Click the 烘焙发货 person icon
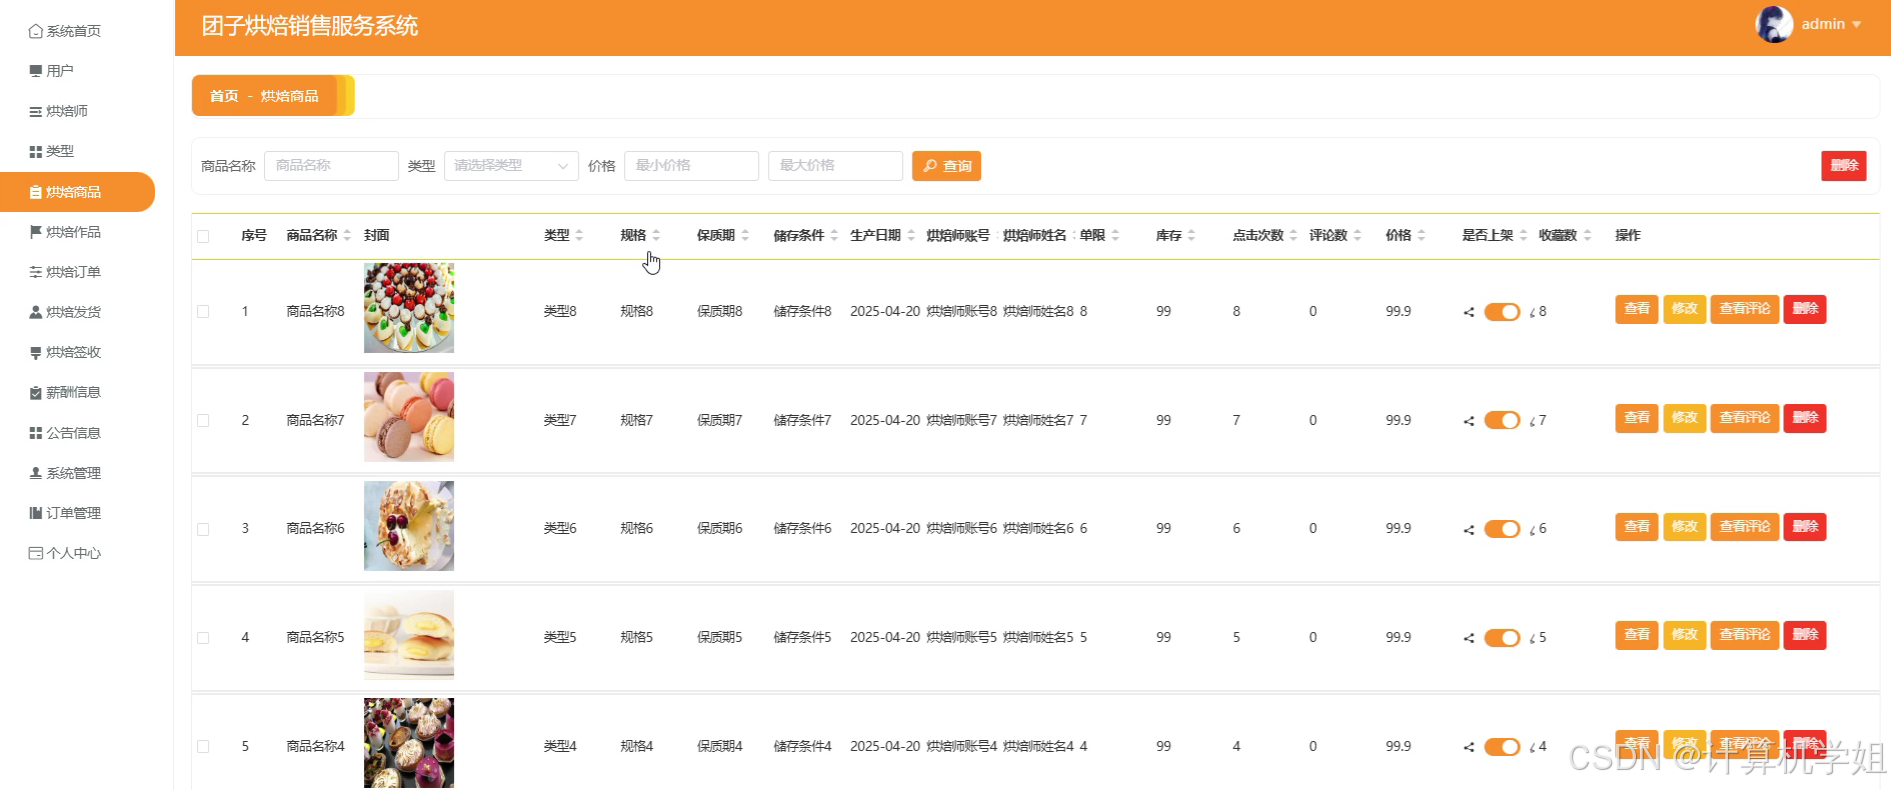Screen dimensions: 1891x790 36,312
